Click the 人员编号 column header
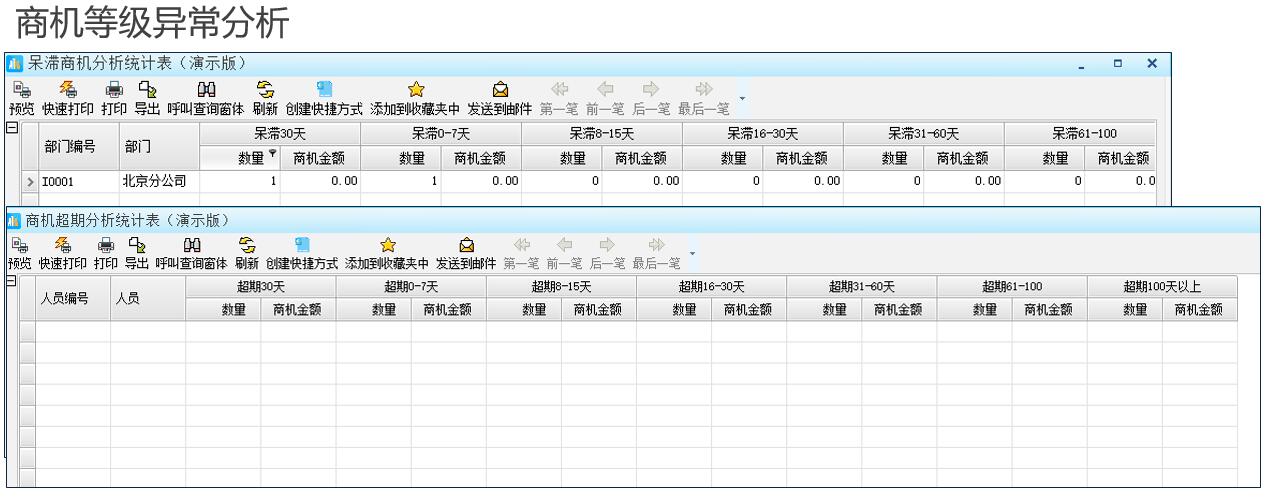The height and width of the screenshot is (497, 1268). [64, 298]
